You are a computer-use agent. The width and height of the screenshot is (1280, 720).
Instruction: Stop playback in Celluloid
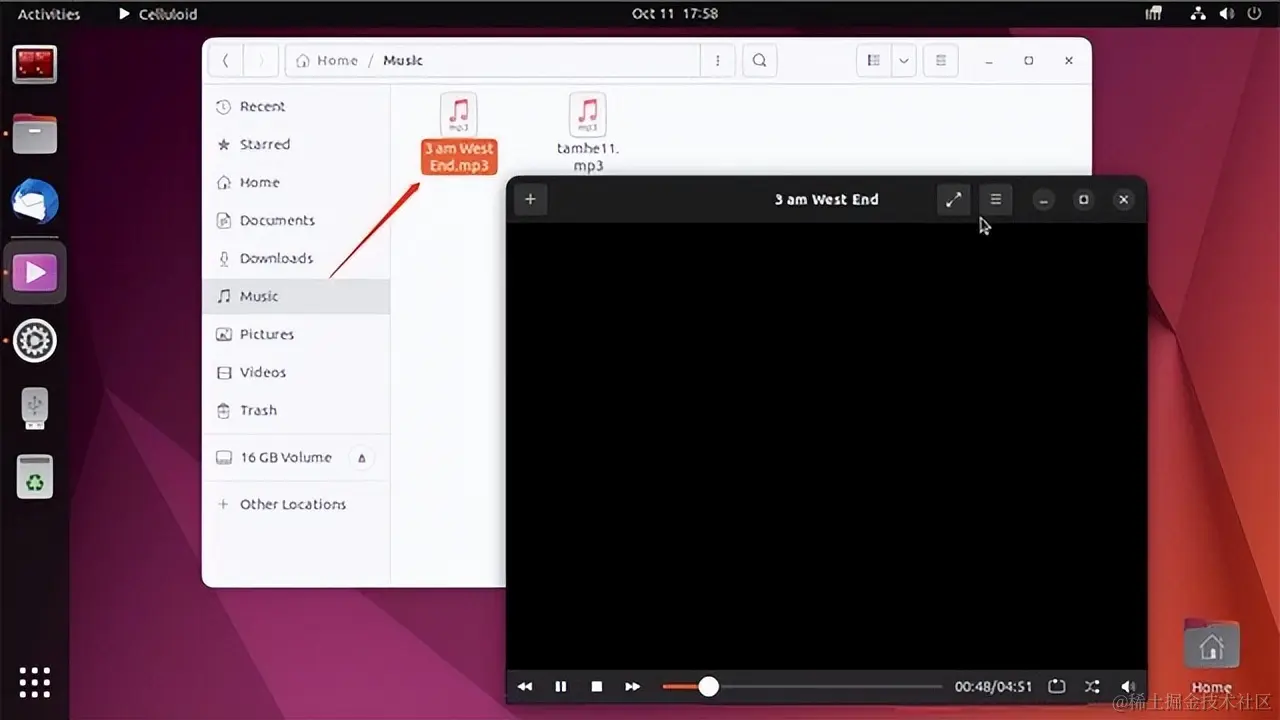pyautogui.click(x=597, y=686)
